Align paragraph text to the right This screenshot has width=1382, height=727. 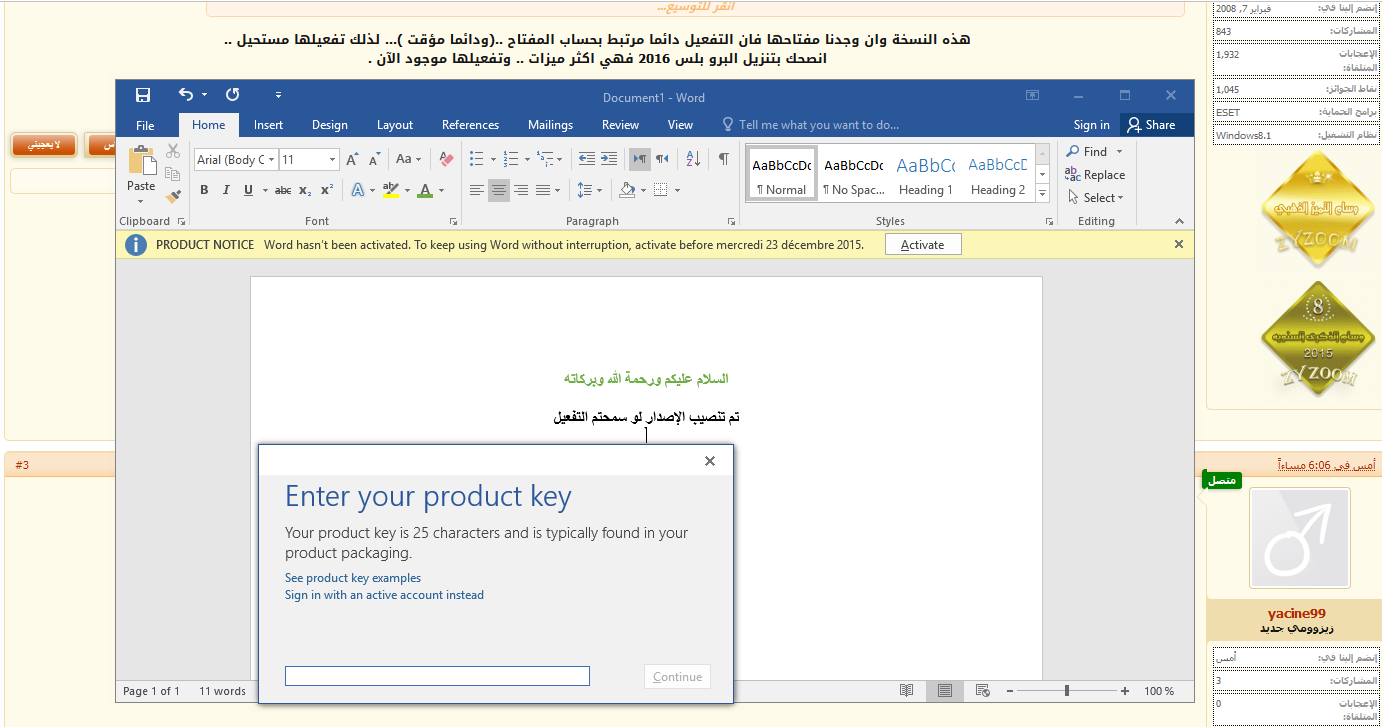[521, 190]
